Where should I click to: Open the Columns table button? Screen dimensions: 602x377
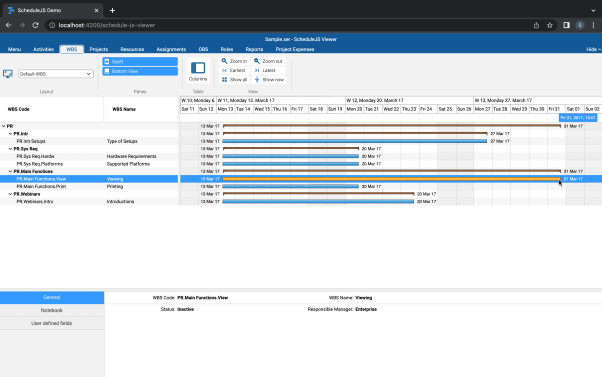pos(198,71)
